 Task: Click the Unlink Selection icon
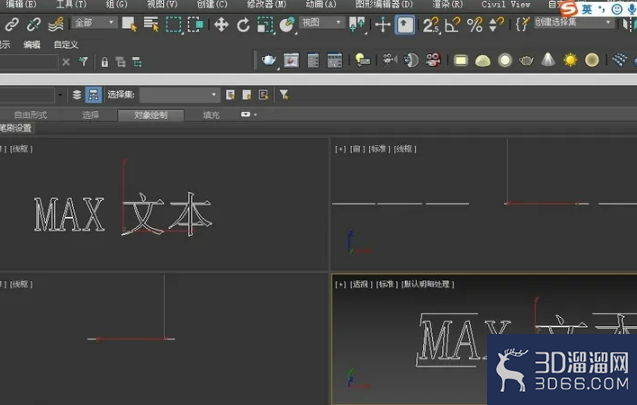click(x=33, y=25)
